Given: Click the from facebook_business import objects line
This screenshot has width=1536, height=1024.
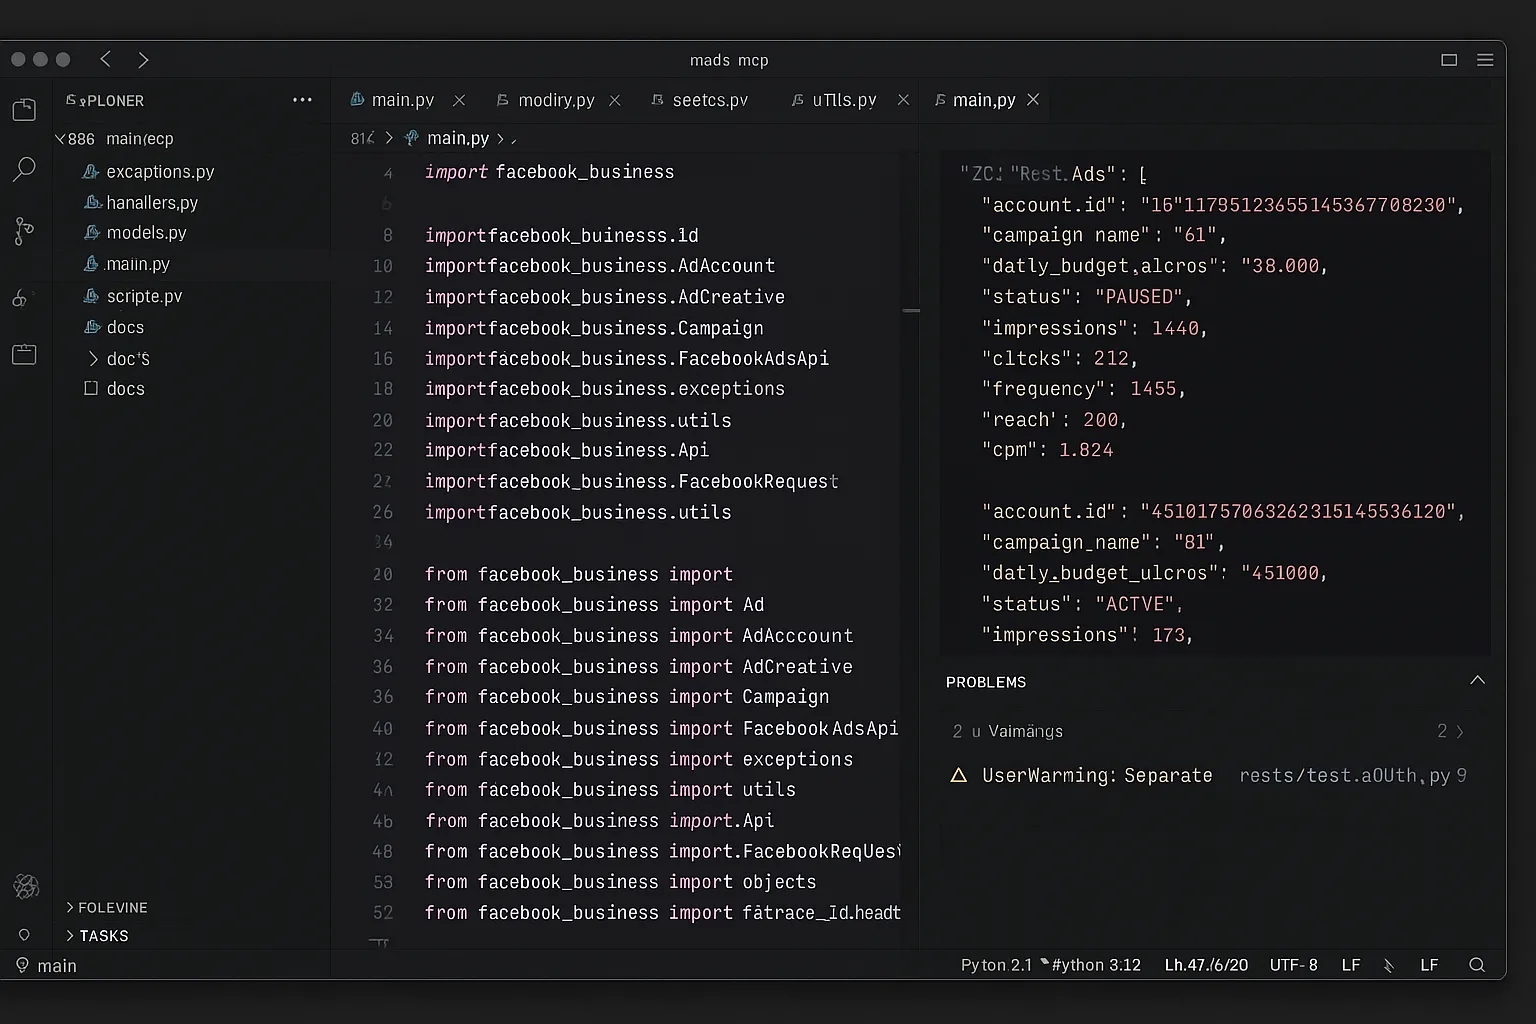Looking at the screenshot, I should click(x=620, y=882).
